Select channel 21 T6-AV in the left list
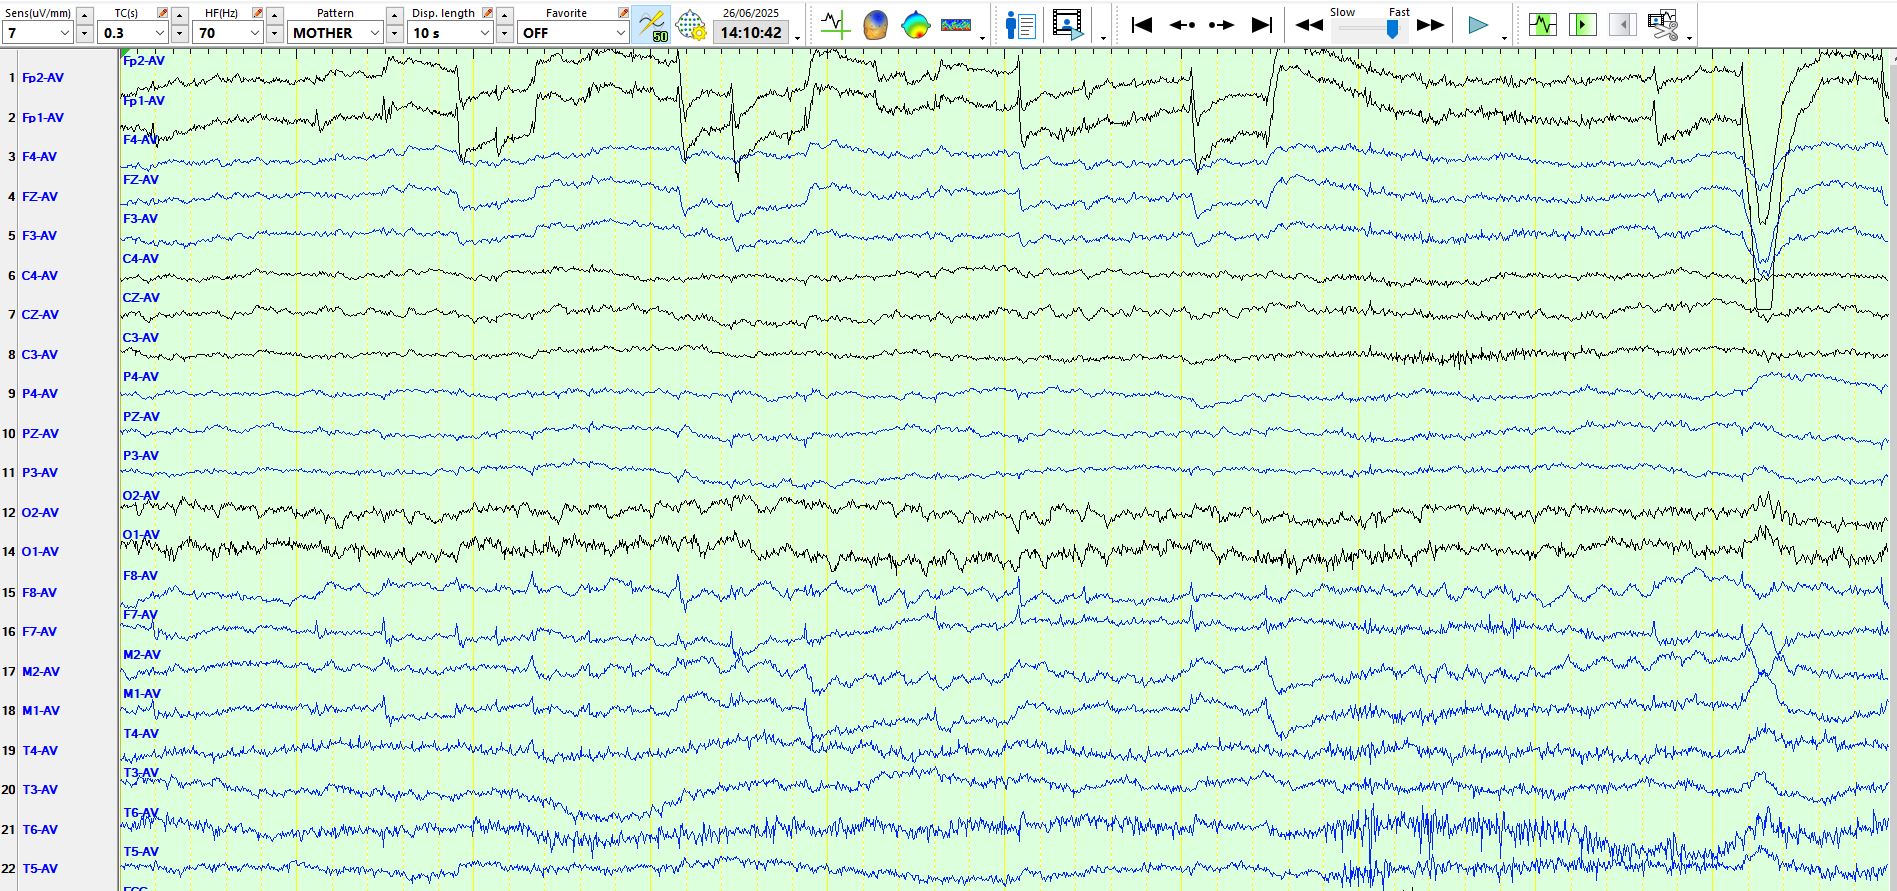1897x891 pixels. (x=40, y=830)
